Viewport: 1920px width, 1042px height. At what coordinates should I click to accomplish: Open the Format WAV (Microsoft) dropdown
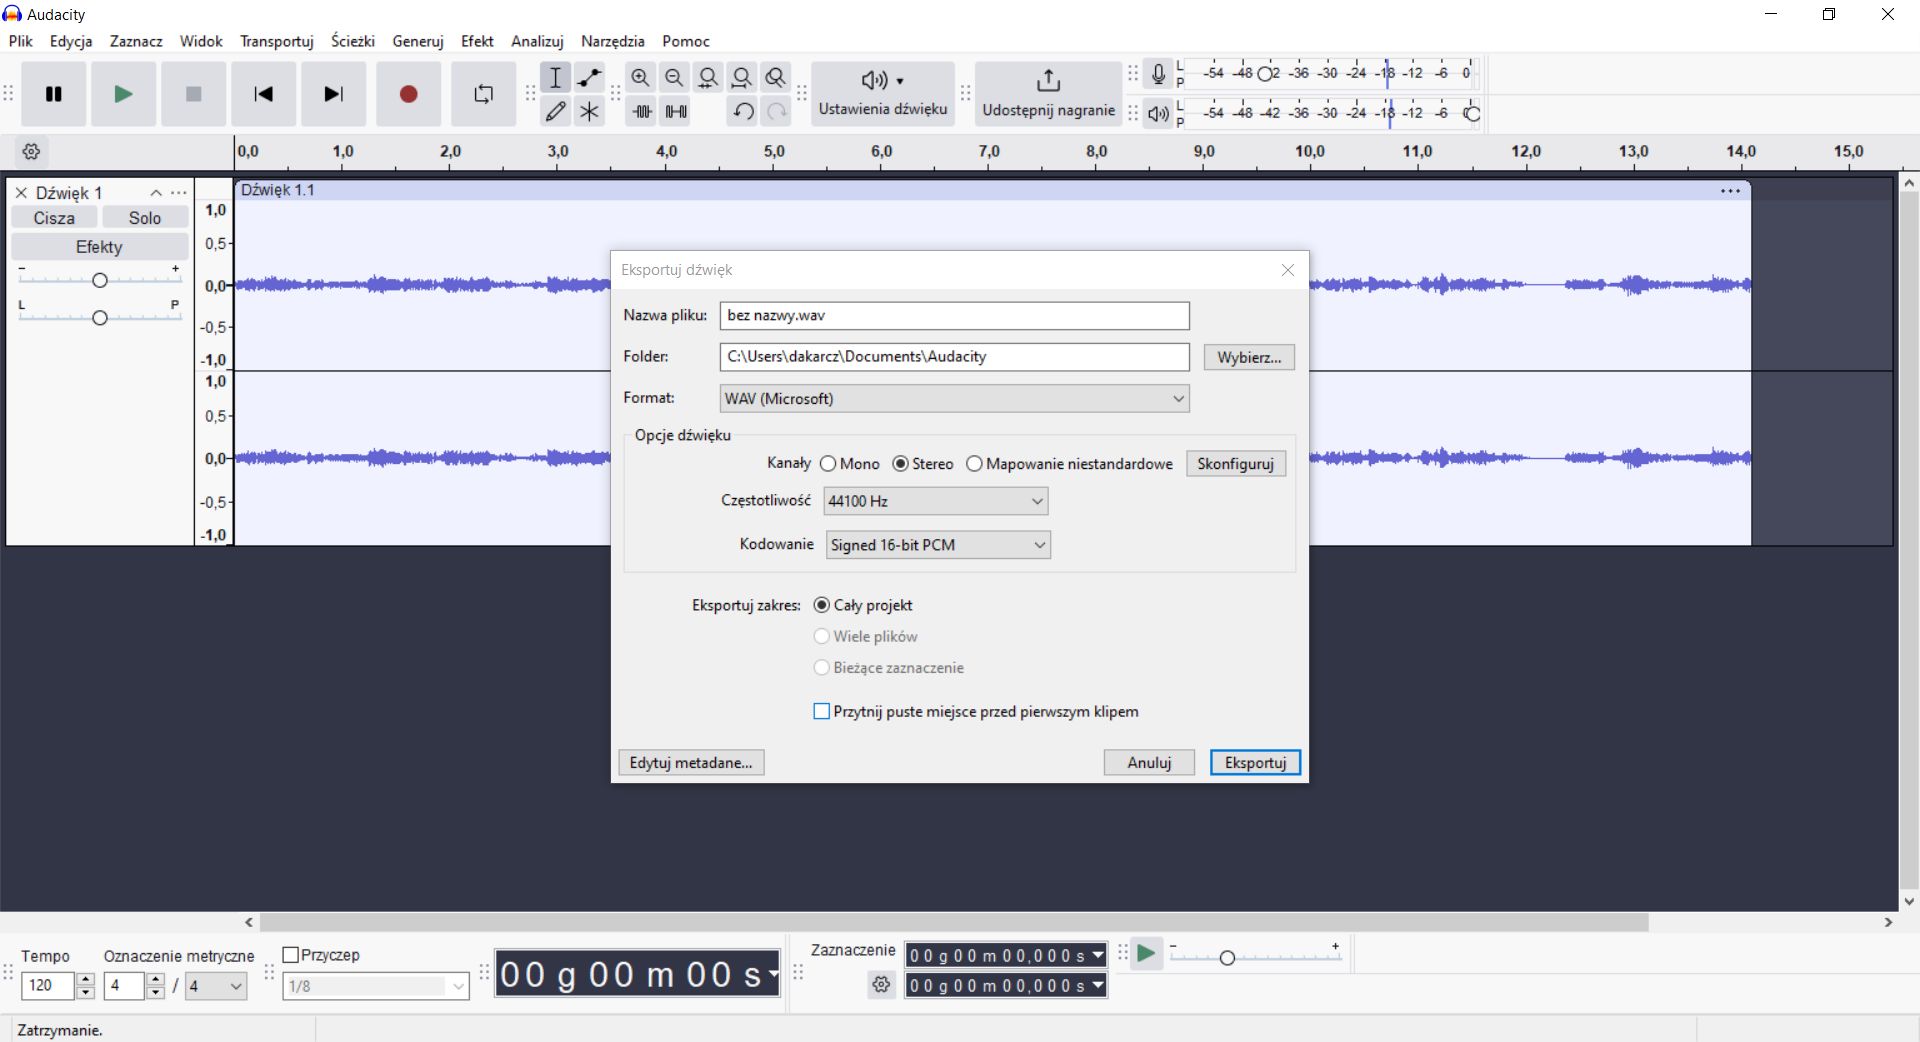coord(954,399)
